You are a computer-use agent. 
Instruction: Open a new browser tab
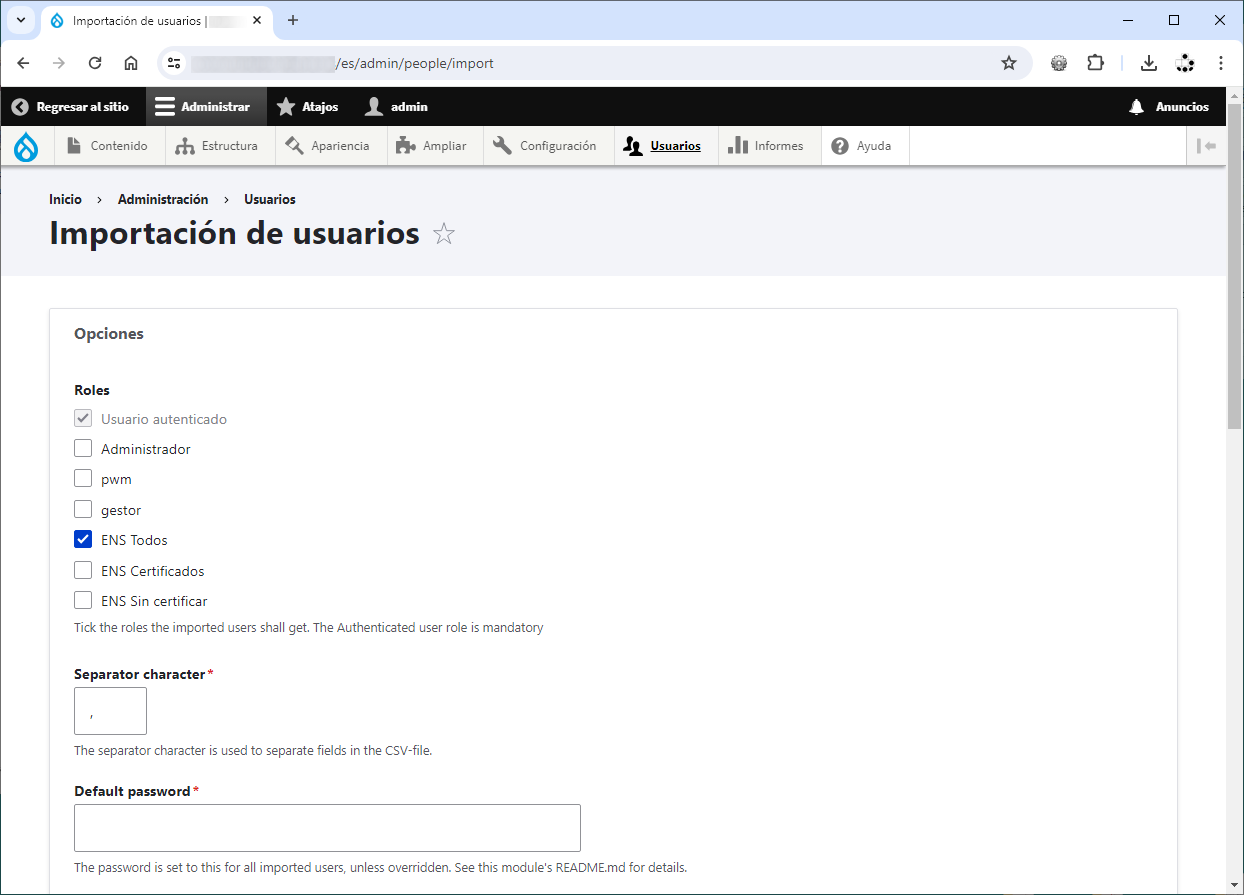[293, 20]
